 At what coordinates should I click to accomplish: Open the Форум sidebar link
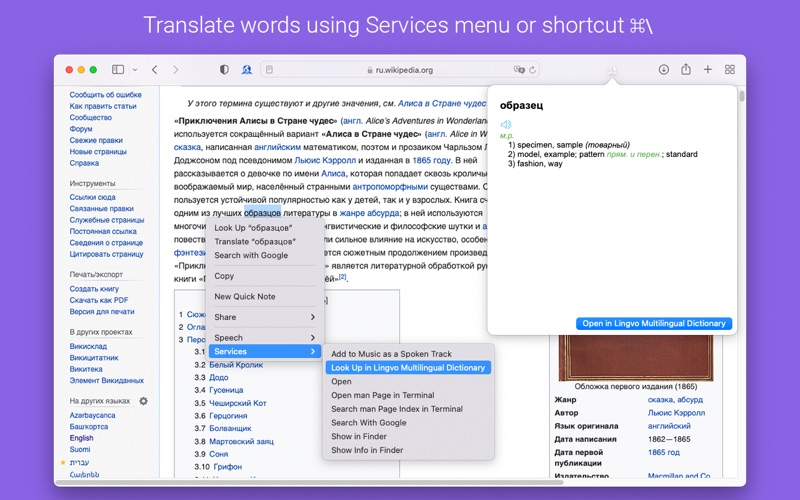tap(81, 129)
